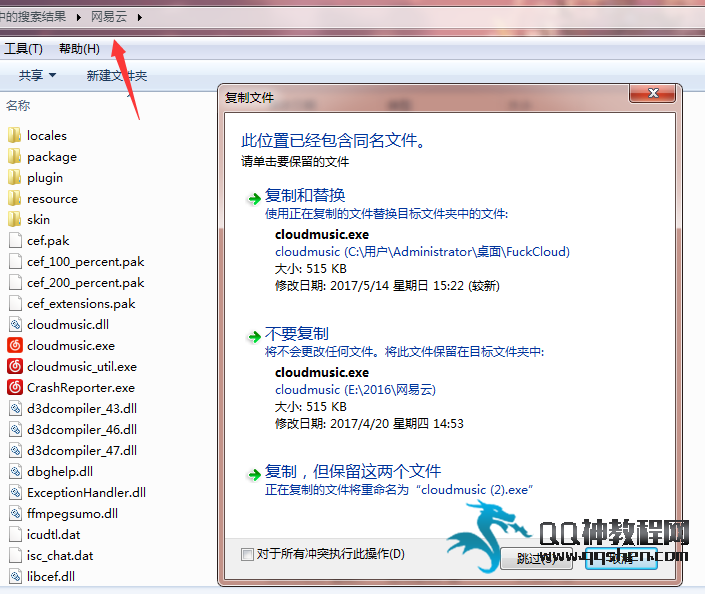Enable 对于所有冲突执行此操作 checkbox
Viewport: 705px width, 594px height.
coord(247,554)
